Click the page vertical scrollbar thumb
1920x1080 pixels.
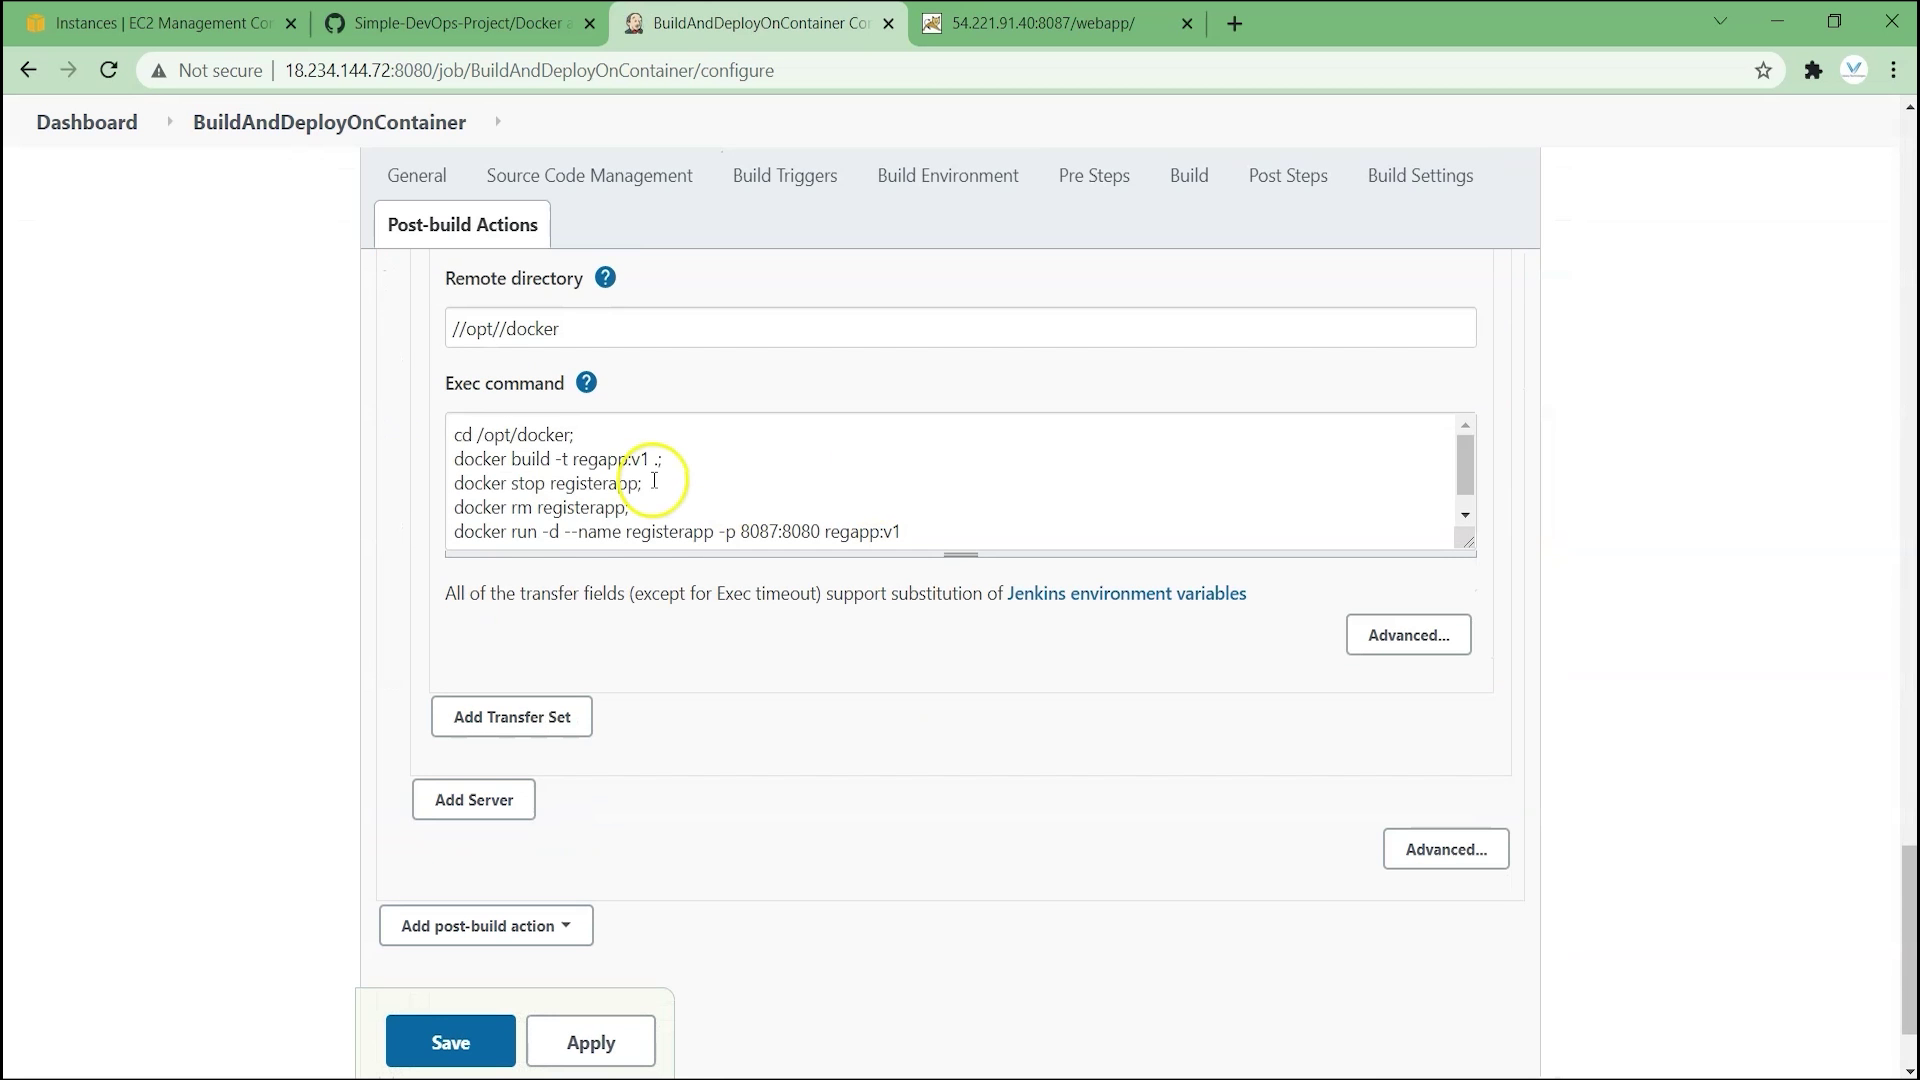[1910, 940]
